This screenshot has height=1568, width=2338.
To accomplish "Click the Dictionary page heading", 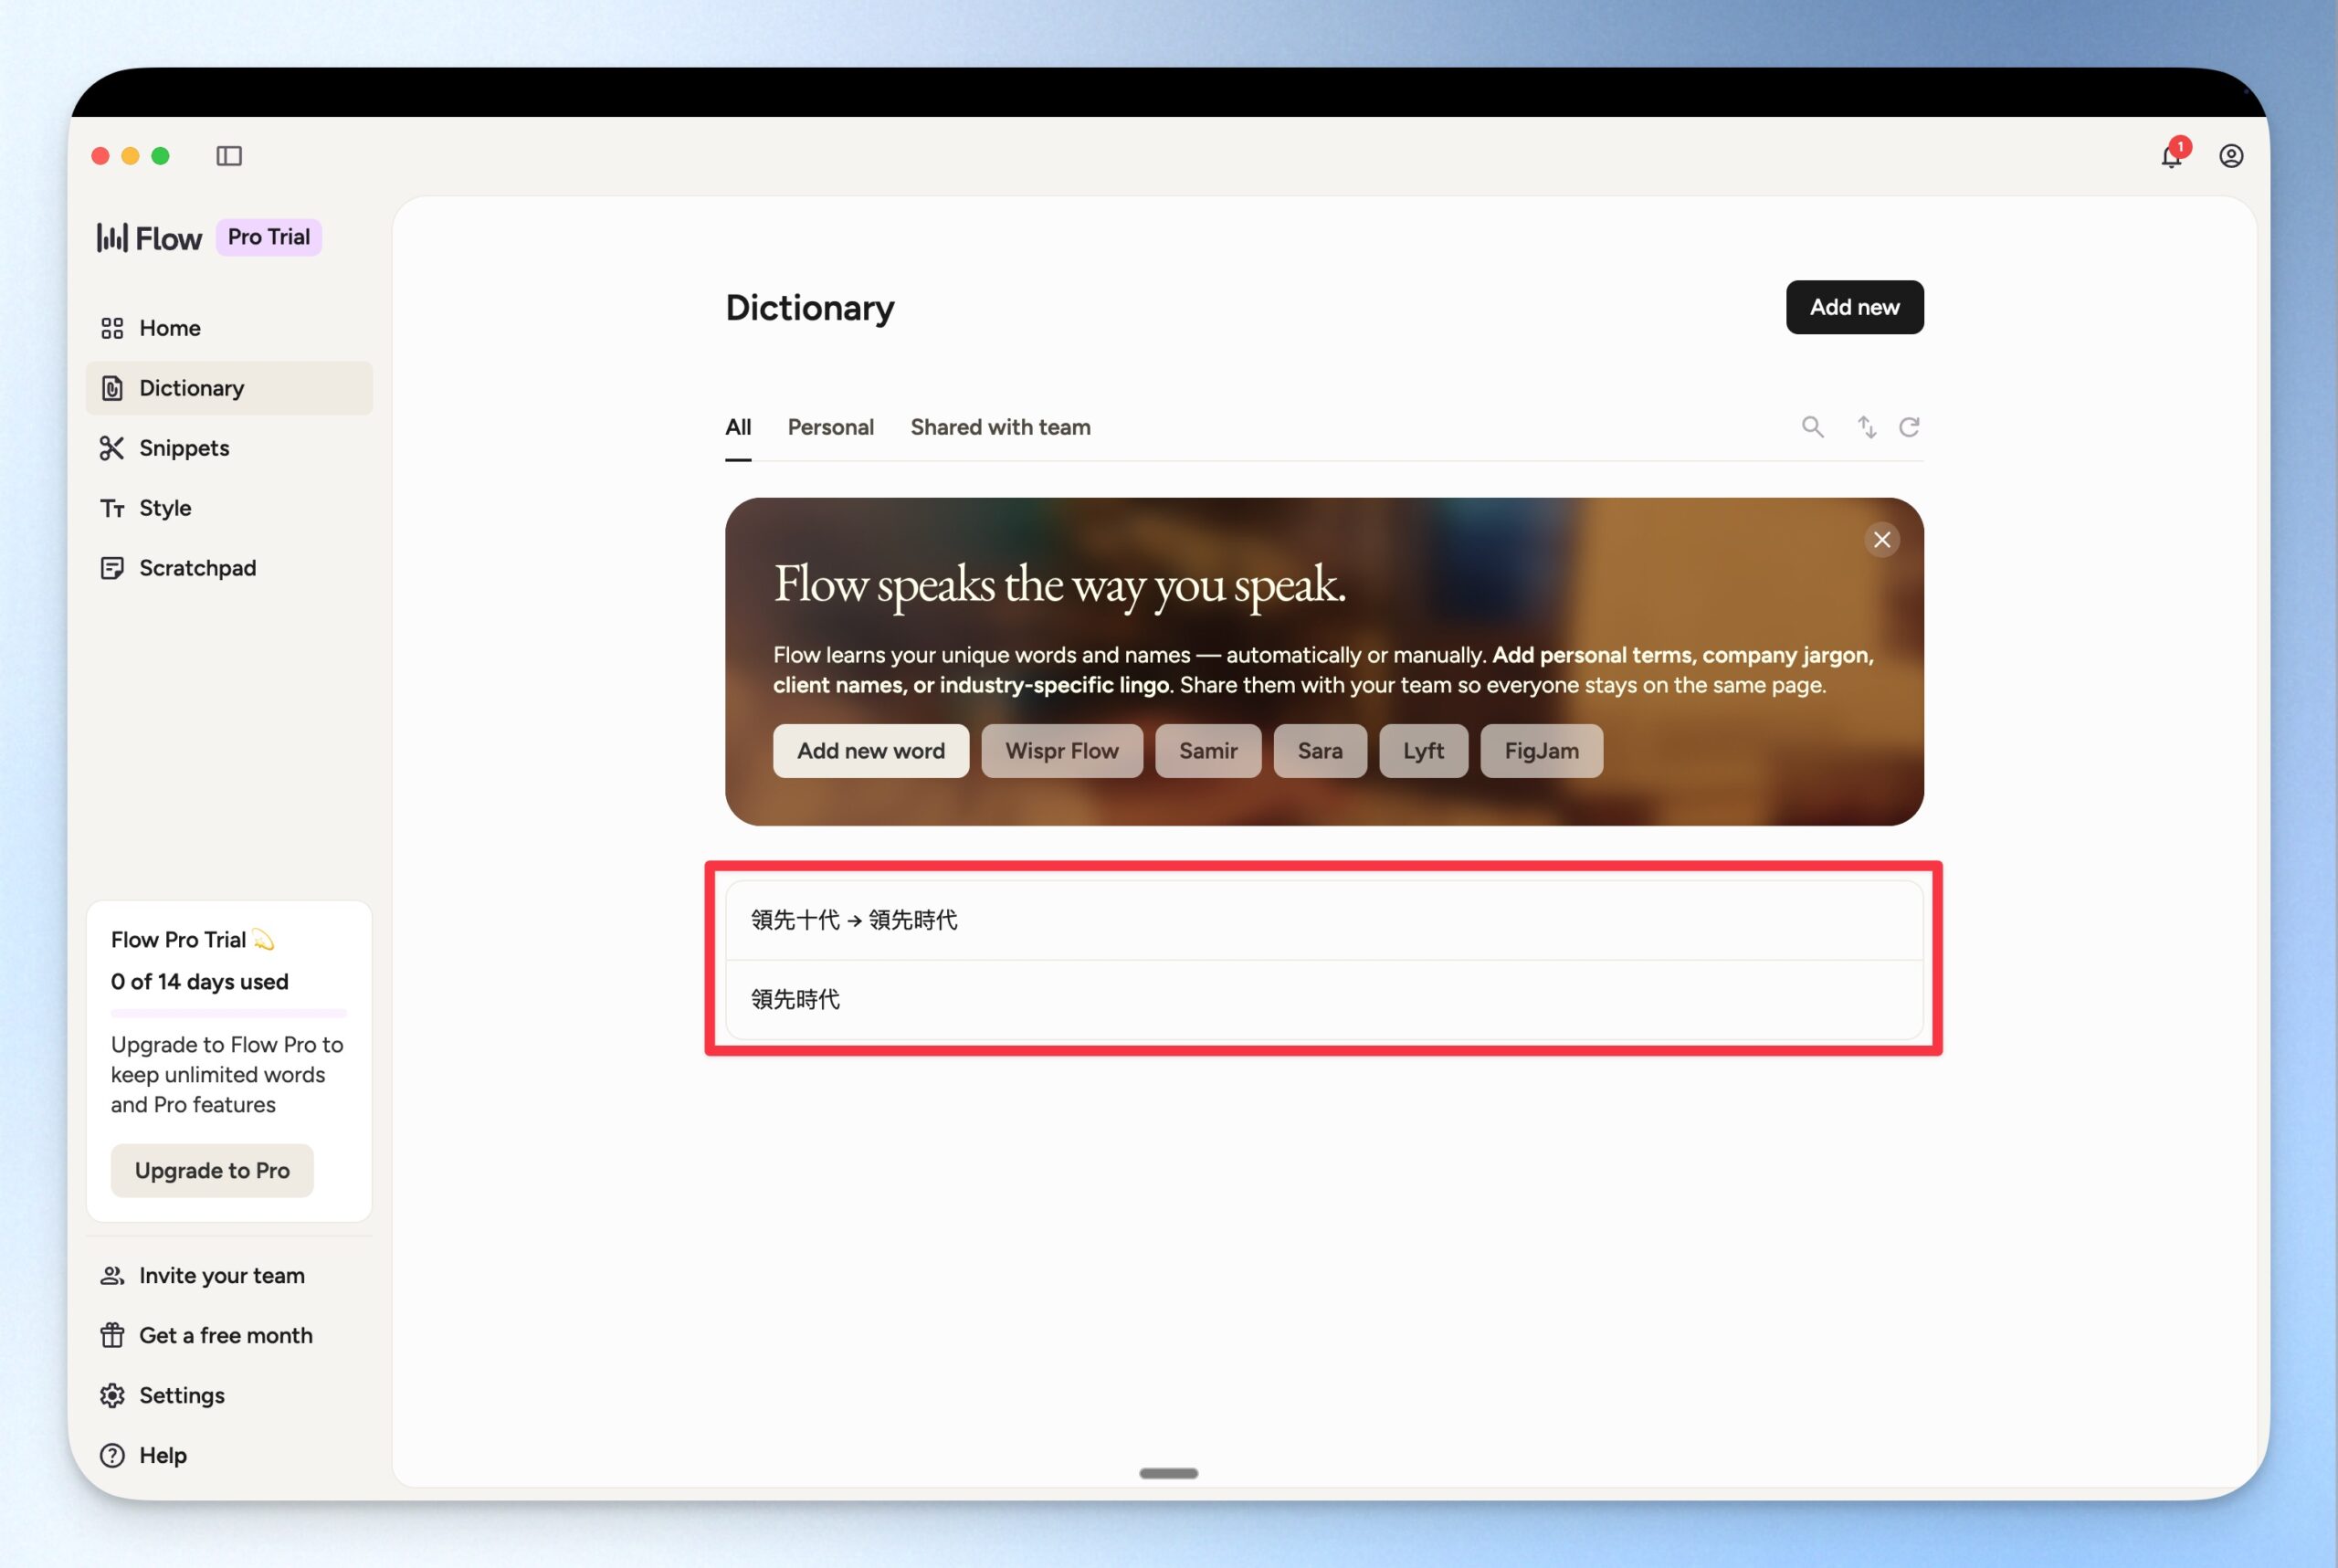I will [x=809, y=308].
